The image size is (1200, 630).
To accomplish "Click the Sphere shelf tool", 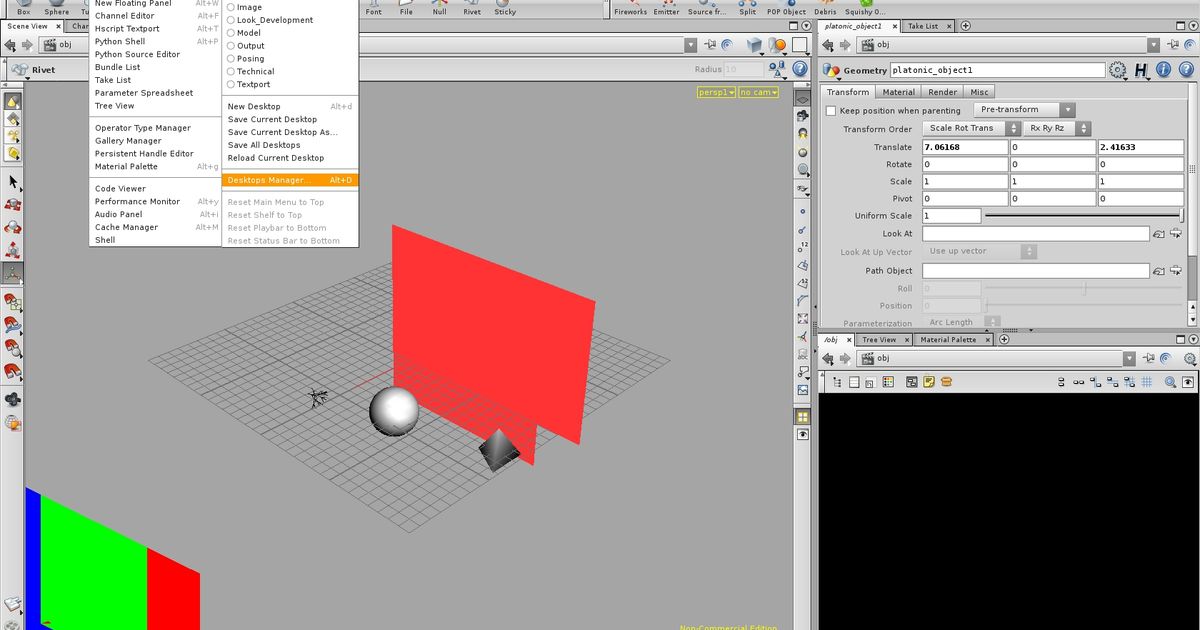I will [x=57, y=7].
